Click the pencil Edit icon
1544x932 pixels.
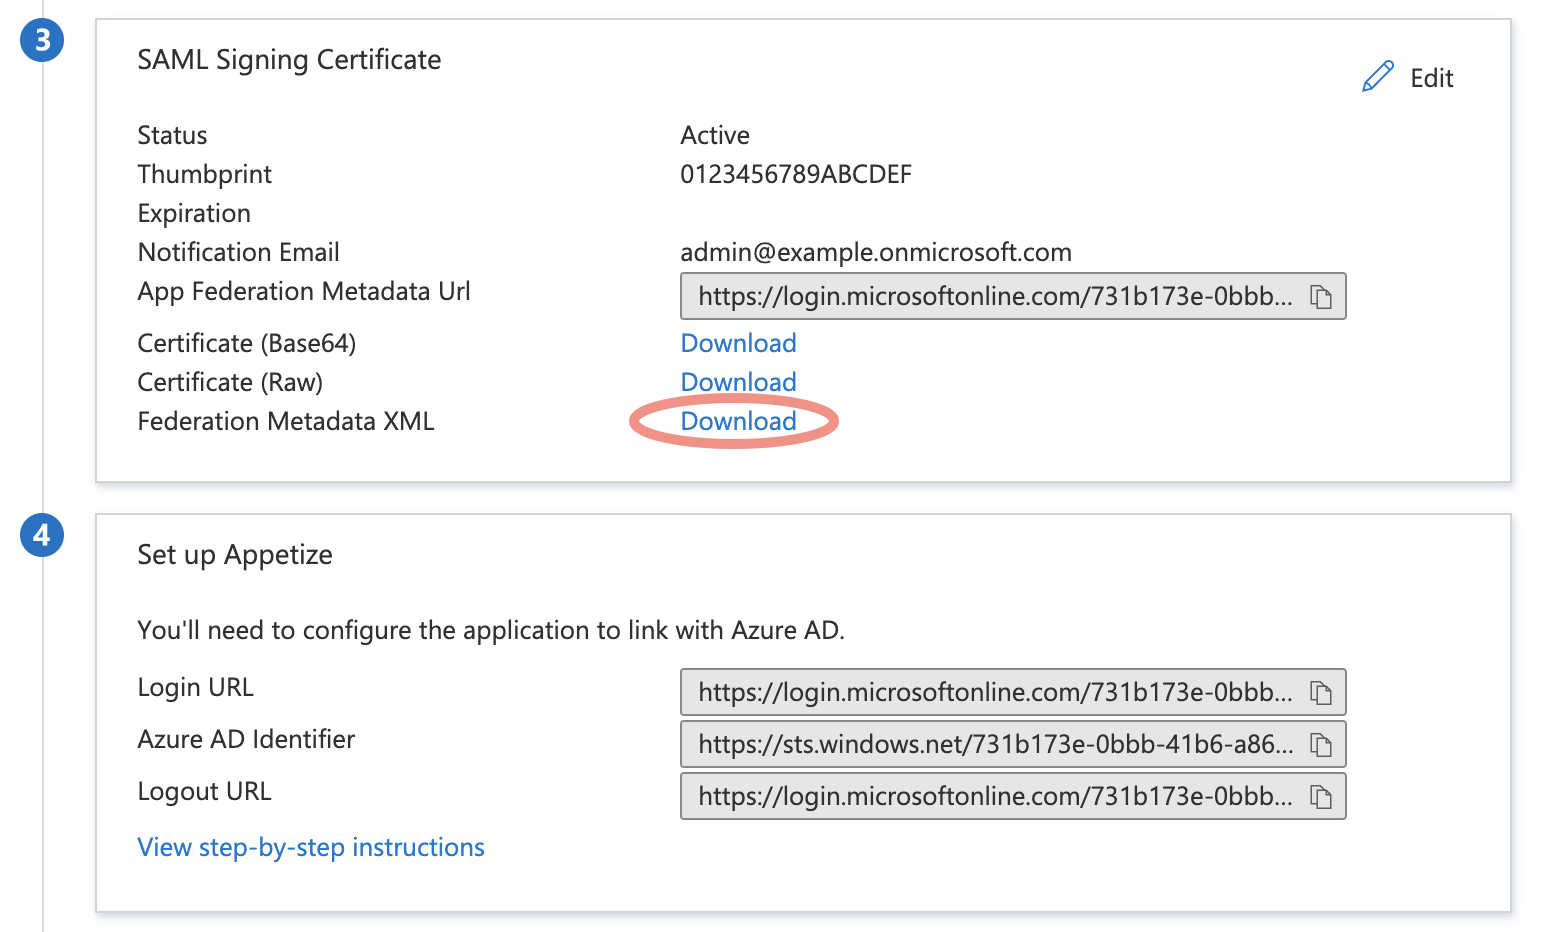tap(1377, 77)
